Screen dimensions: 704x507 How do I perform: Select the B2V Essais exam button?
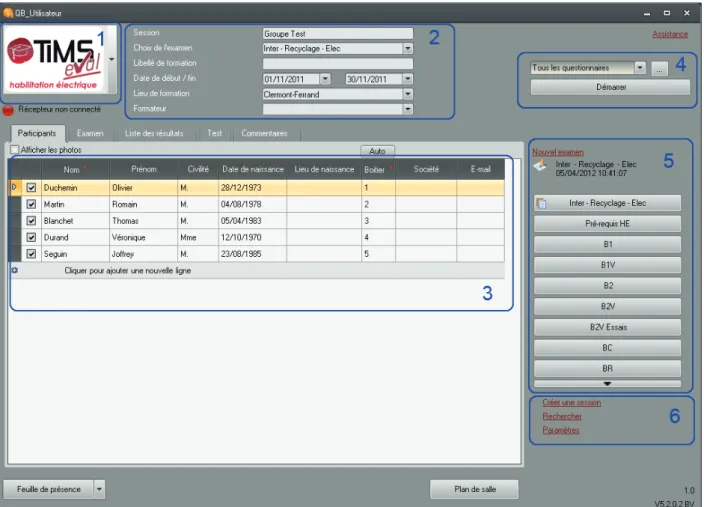point(607,327)
